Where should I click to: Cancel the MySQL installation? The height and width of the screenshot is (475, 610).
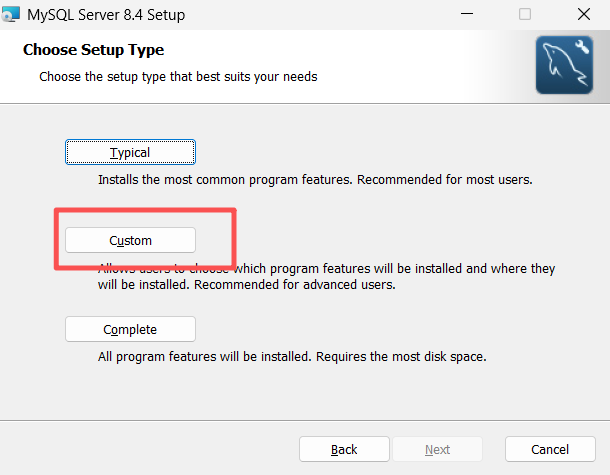[x=550, y=449]
